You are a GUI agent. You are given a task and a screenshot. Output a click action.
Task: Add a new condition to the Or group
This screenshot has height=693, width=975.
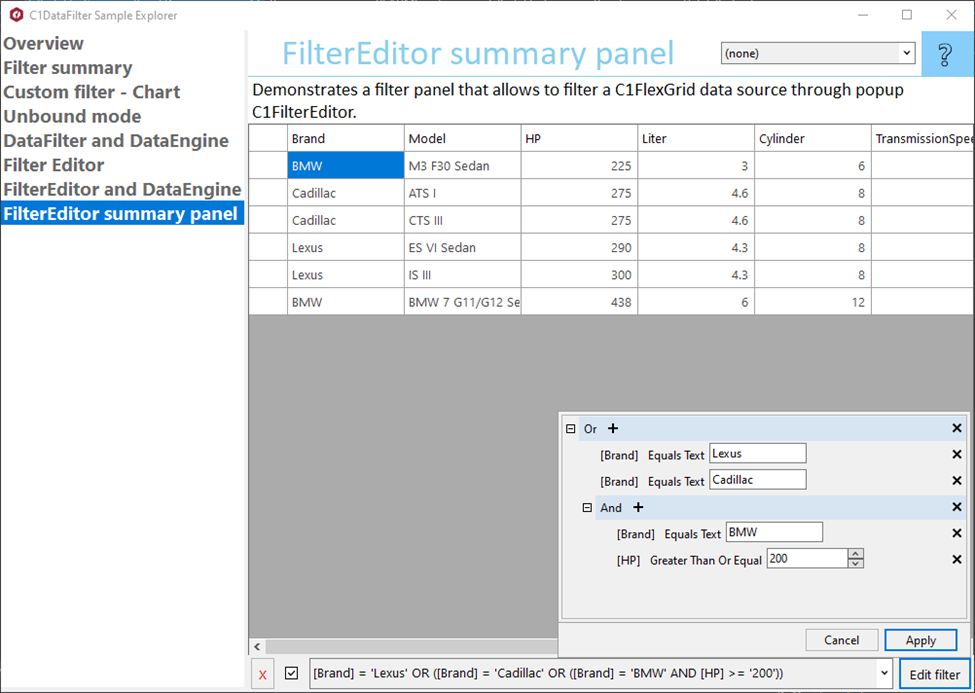[613, 428]
